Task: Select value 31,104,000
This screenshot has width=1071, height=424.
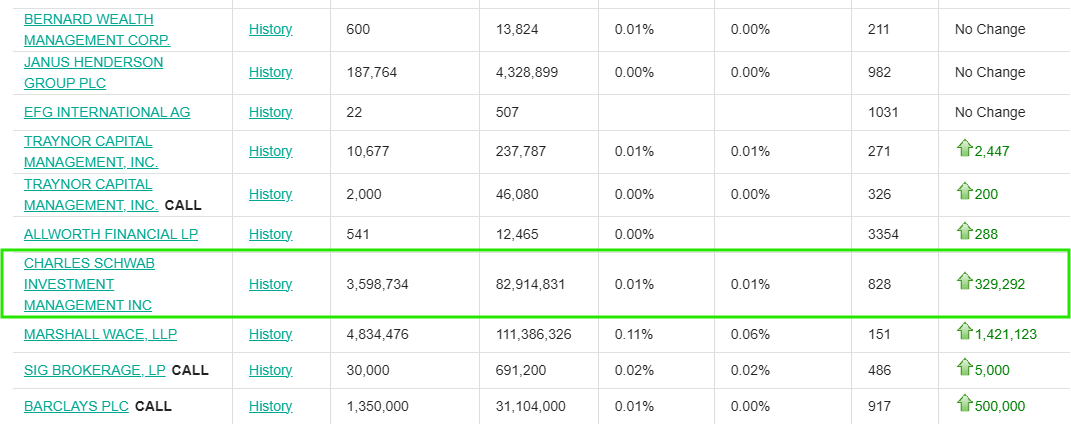Action: point(531,406)
